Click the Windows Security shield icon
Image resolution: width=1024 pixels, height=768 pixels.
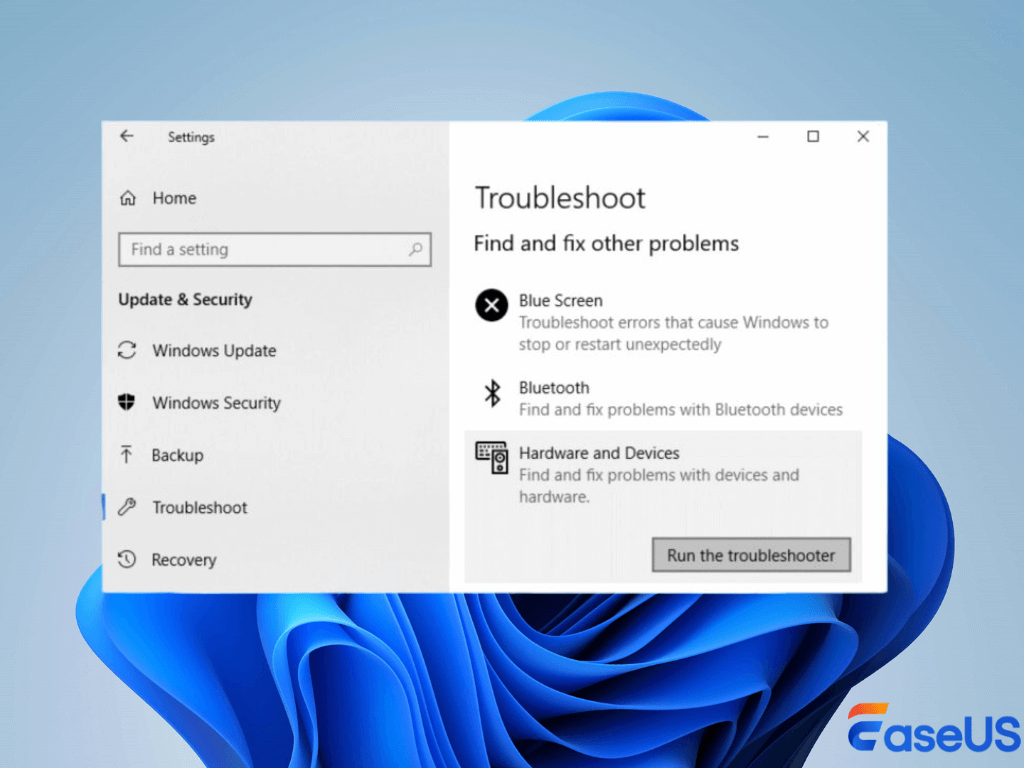(x=127, y=402)
